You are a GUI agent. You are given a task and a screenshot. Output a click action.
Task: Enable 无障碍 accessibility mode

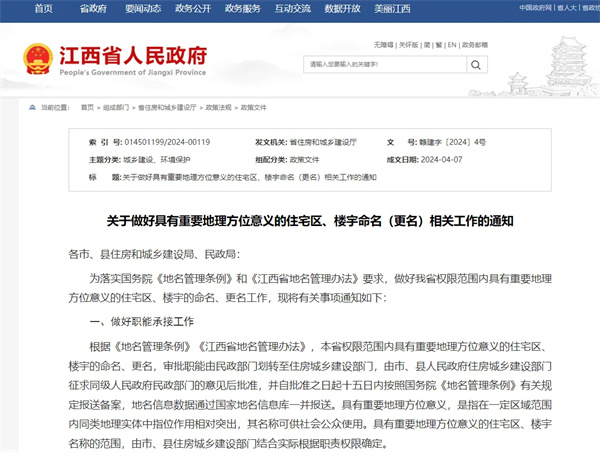[x=382, y=45]
